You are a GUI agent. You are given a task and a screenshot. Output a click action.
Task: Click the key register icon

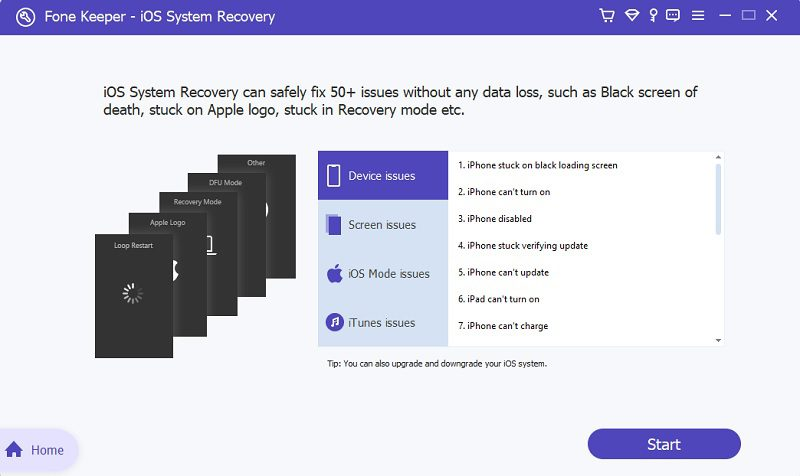[x=654, y=16]
